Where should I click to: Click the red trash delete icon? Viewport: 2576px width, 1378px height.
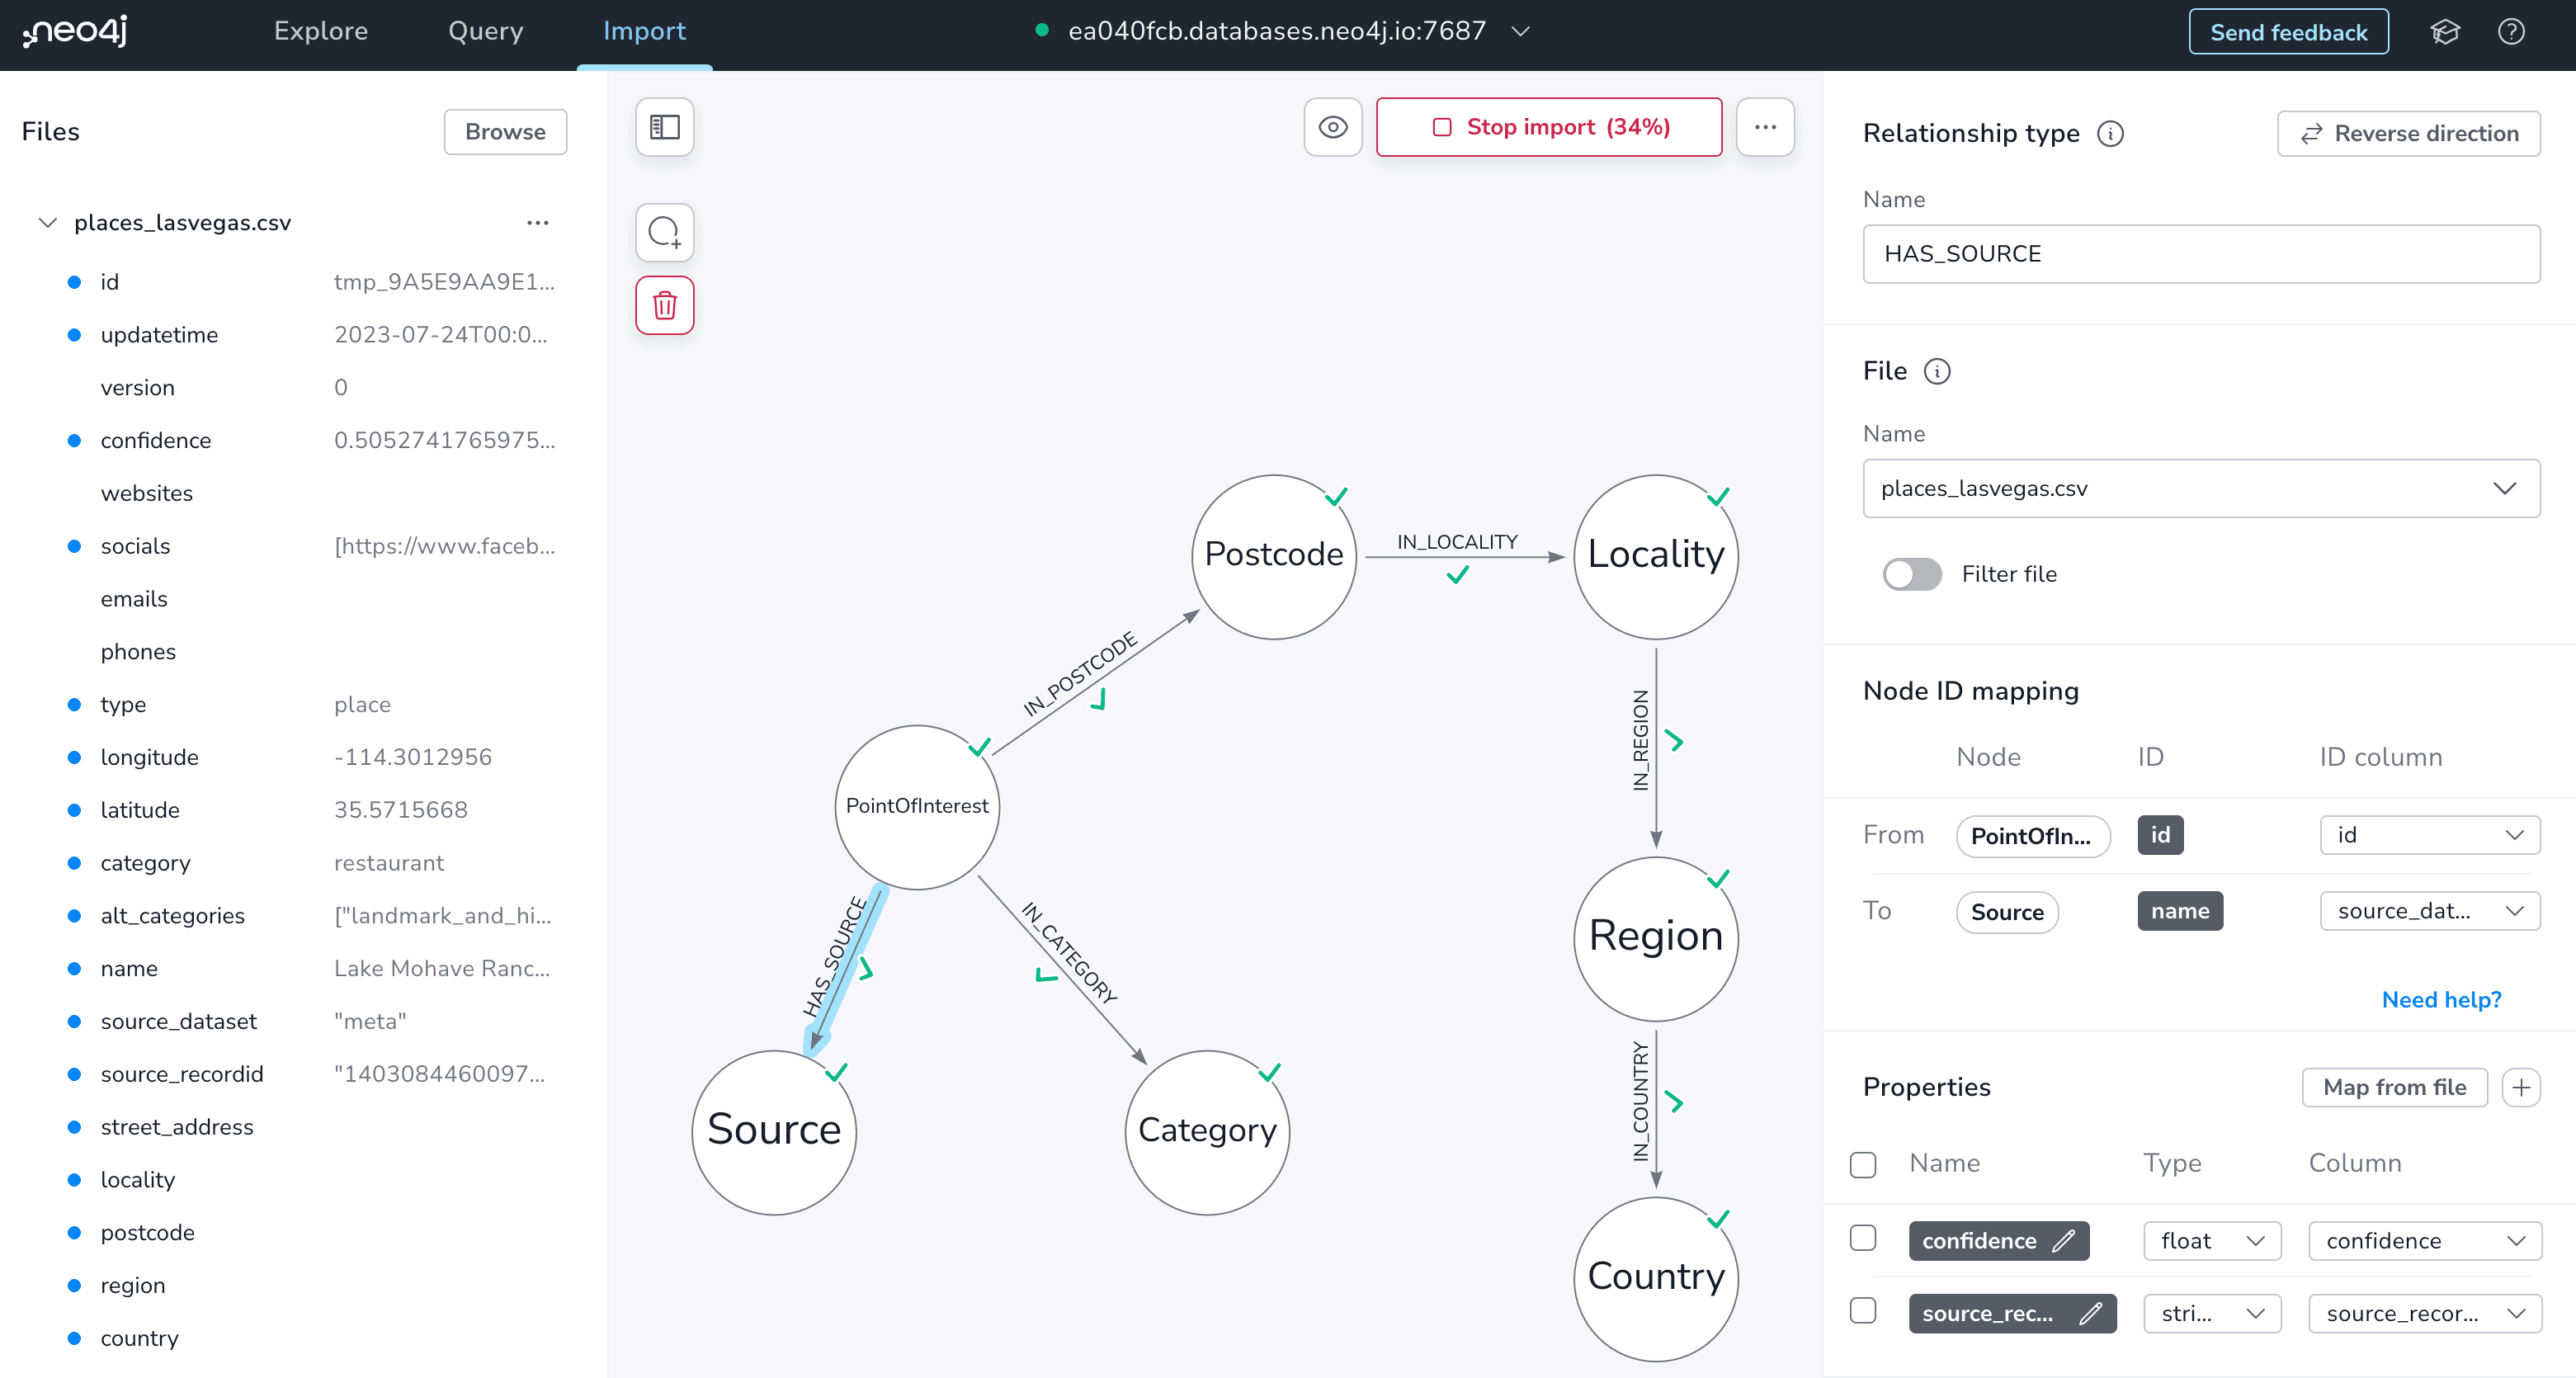pyautogui.click(x=665, y=305)
